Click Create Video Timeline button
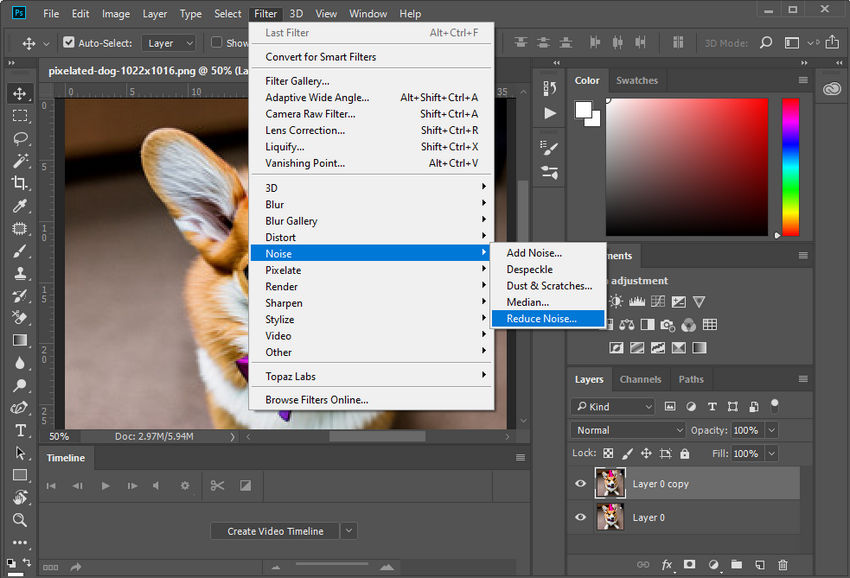This screenshot has width=850, height=578. (275, 531)
